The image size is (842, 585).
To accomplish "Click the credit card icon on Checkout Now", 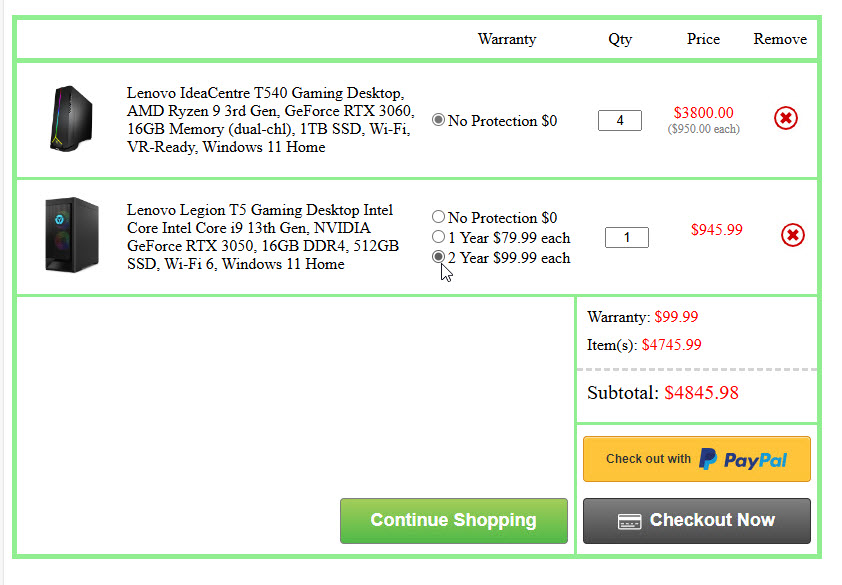I will tap(629, 521).
